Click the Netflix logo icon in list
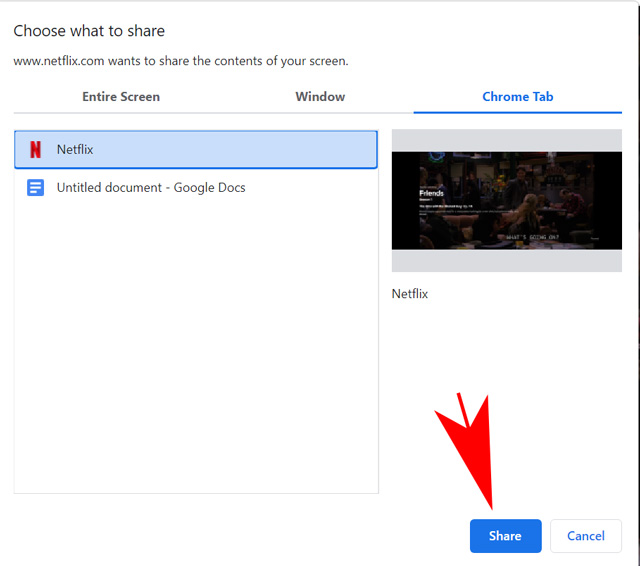Screen dimensions: 640x566 coord(36,149)
